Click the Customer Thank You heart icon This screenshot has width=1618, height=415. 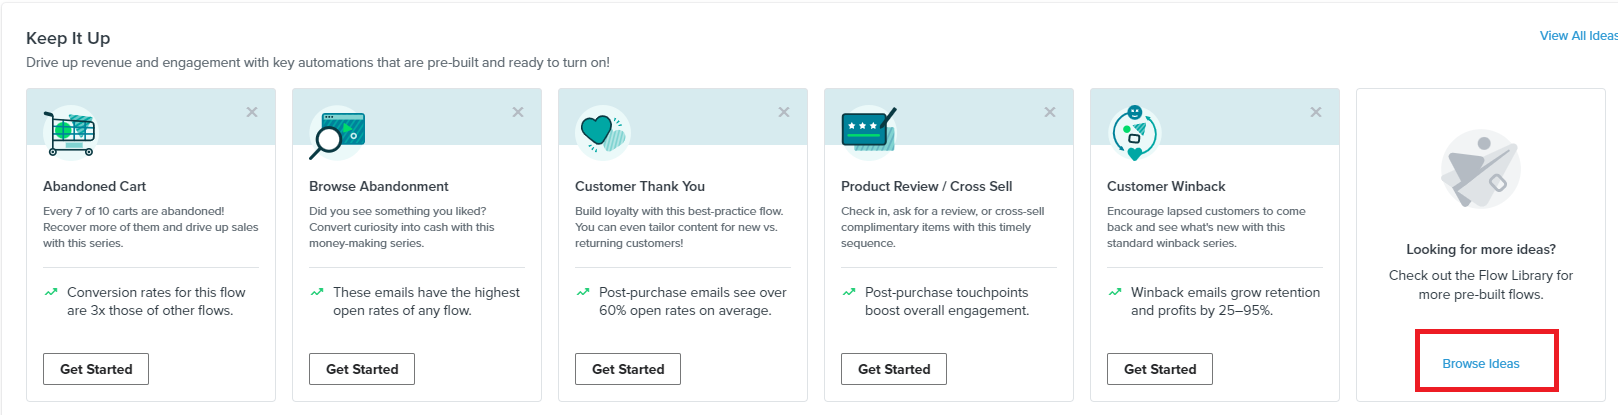(603, 133)
